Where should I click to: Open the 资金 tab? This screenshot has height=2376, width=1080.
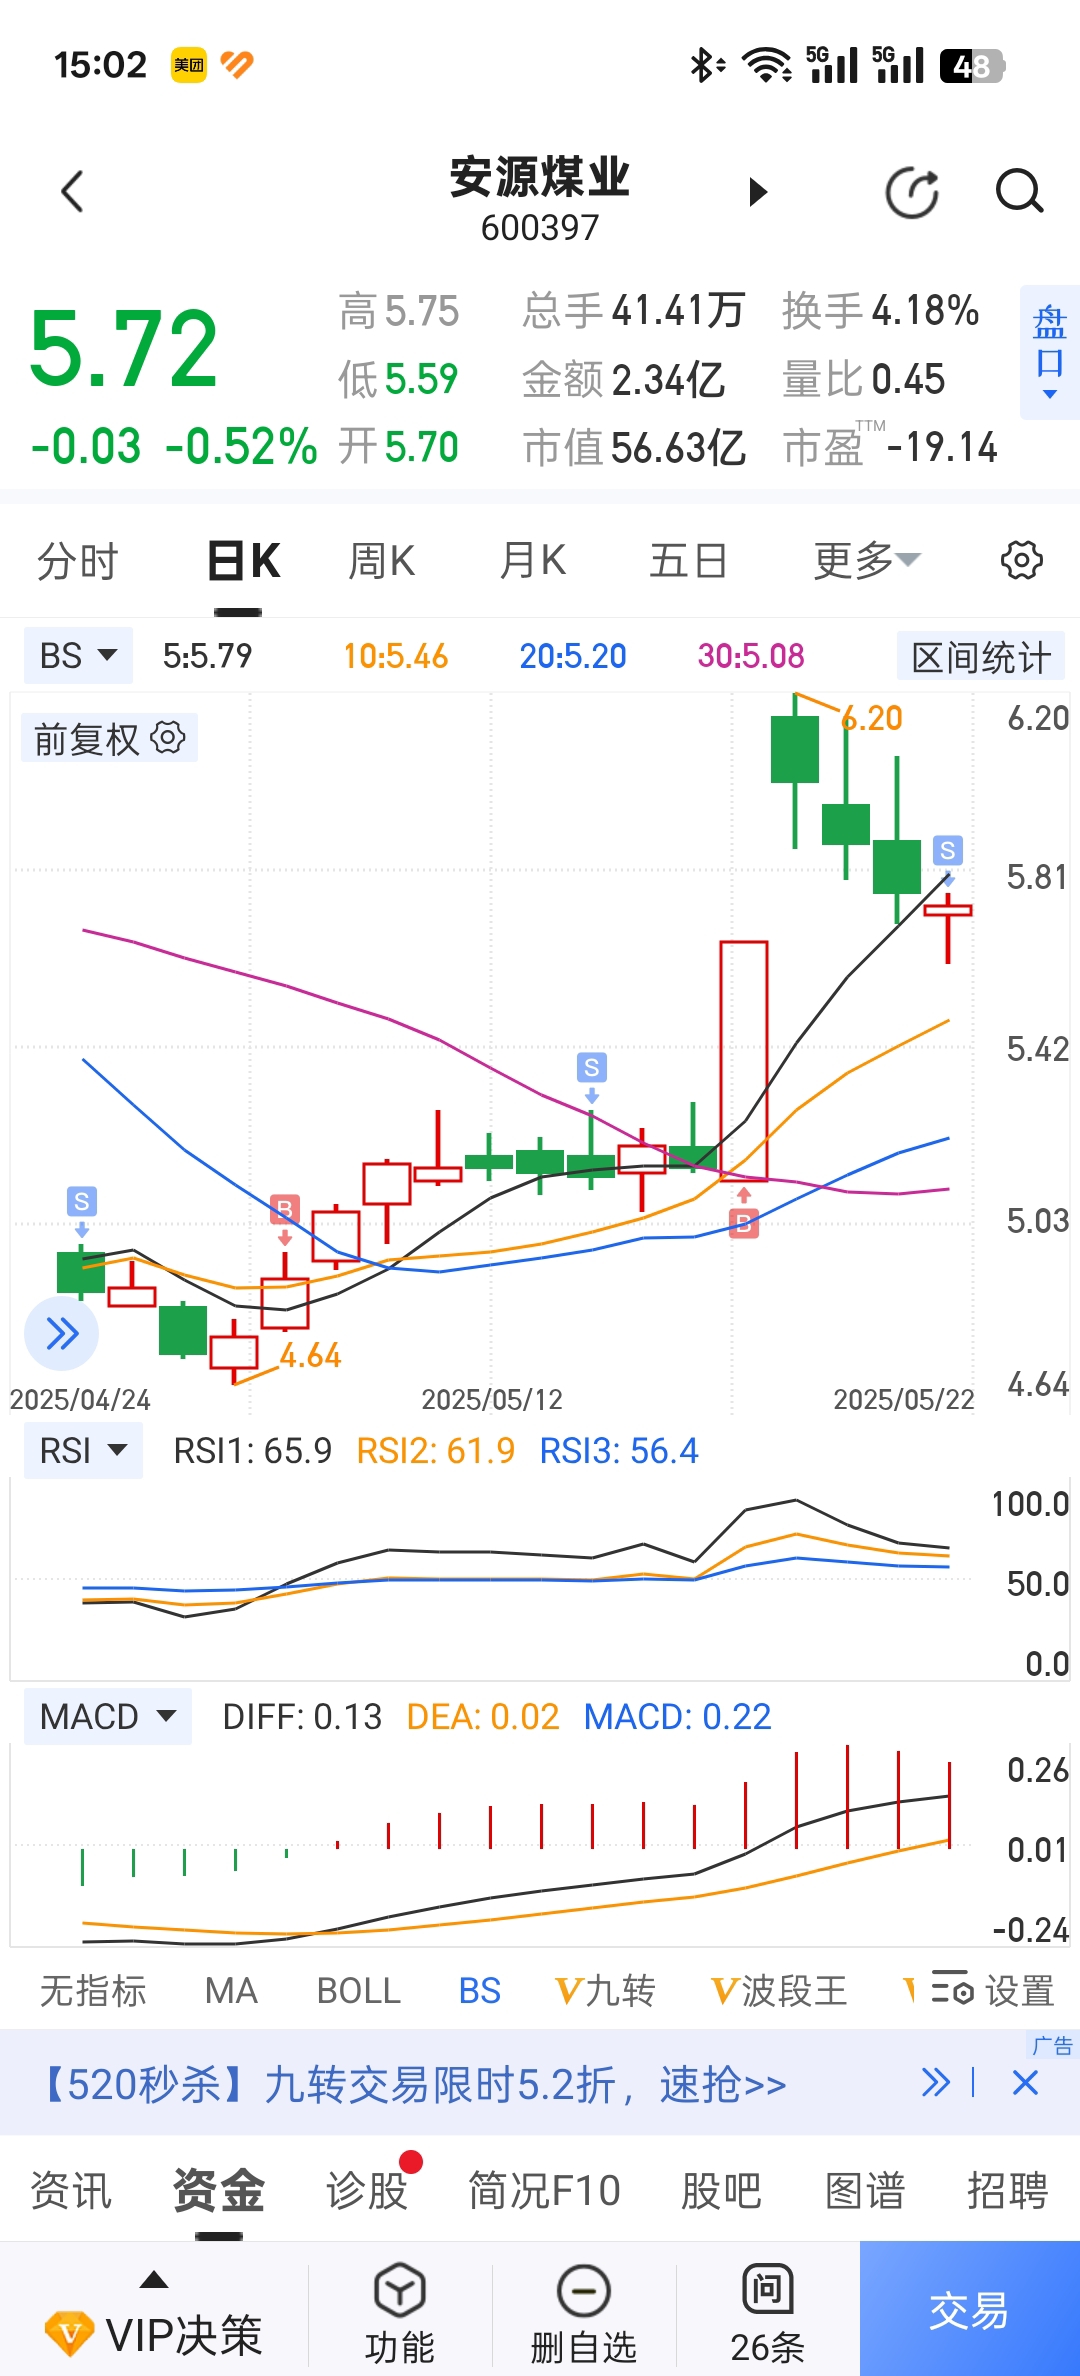click(218, 2190)
